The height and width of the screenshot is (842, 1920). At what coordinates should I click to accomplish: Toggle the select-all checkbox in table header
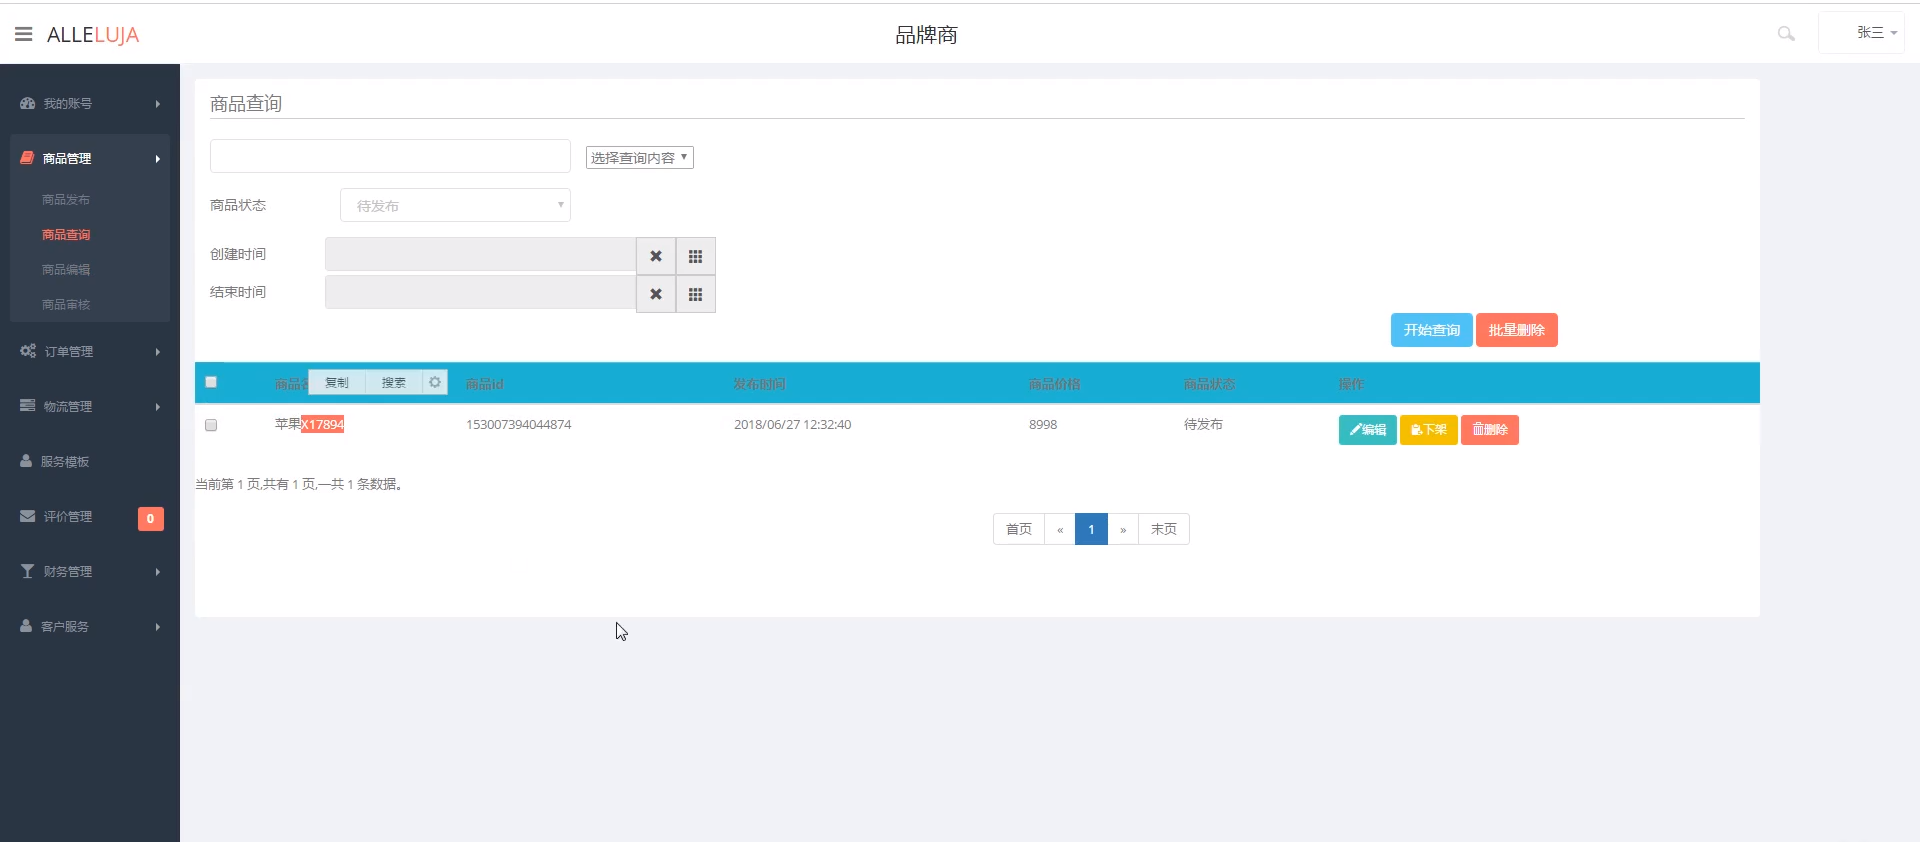point(211,382)
